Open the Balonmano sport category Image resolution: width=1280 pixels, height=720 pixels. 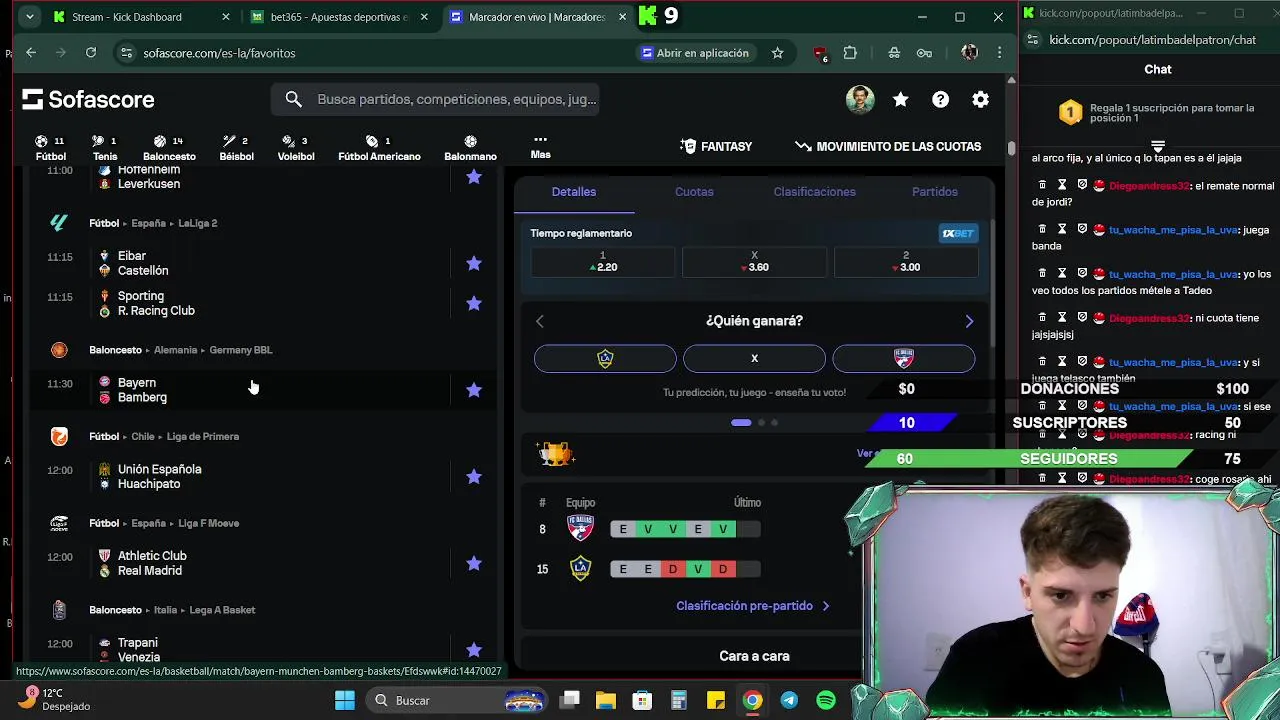pyautogui.click(x=470, y=148)
